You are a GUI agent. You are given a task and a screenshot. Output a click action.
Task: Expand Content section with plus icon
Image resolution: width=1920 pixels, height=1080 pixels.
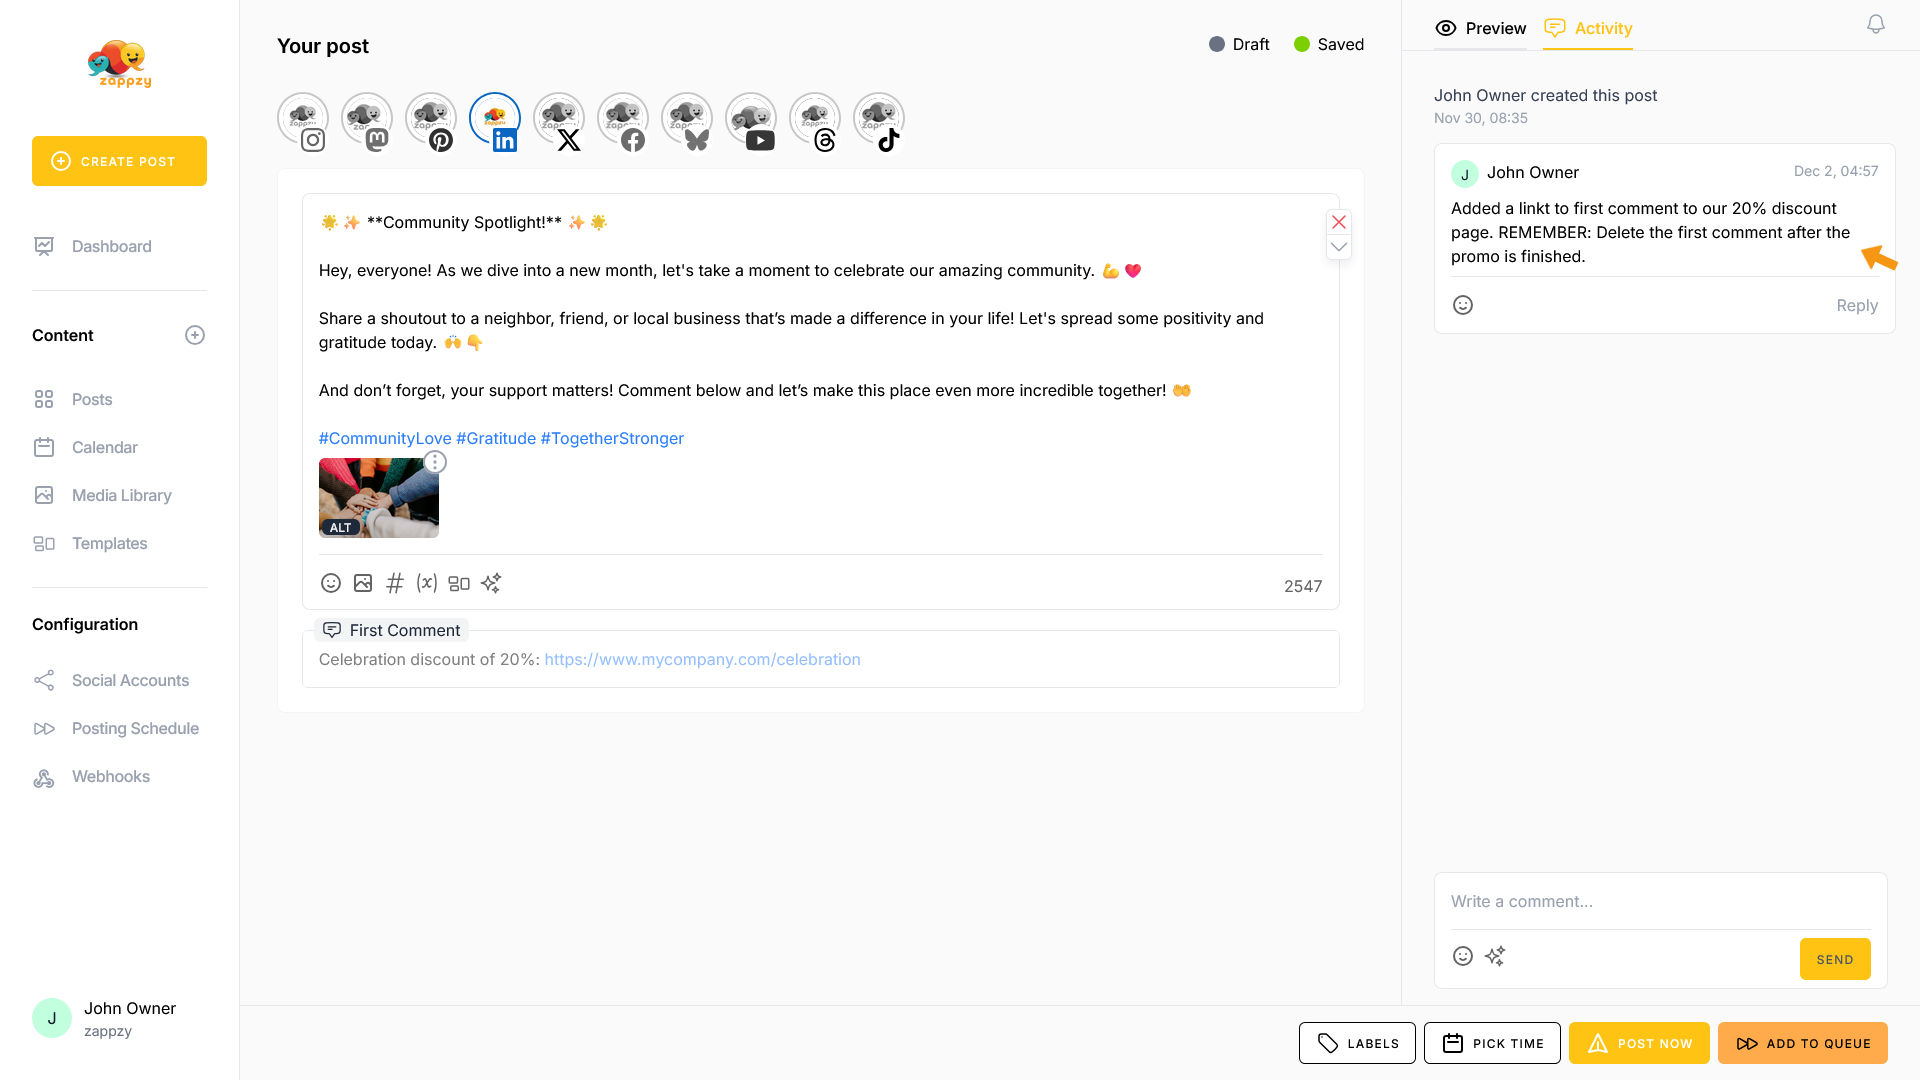tap(195, 335)
